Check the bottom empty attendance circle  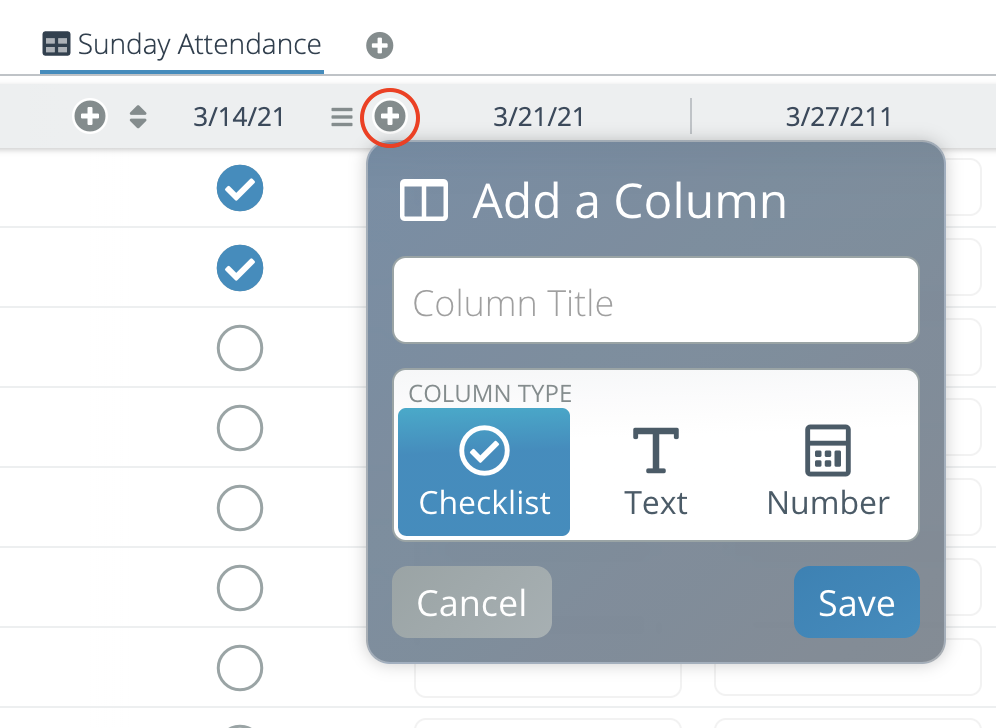239,668
